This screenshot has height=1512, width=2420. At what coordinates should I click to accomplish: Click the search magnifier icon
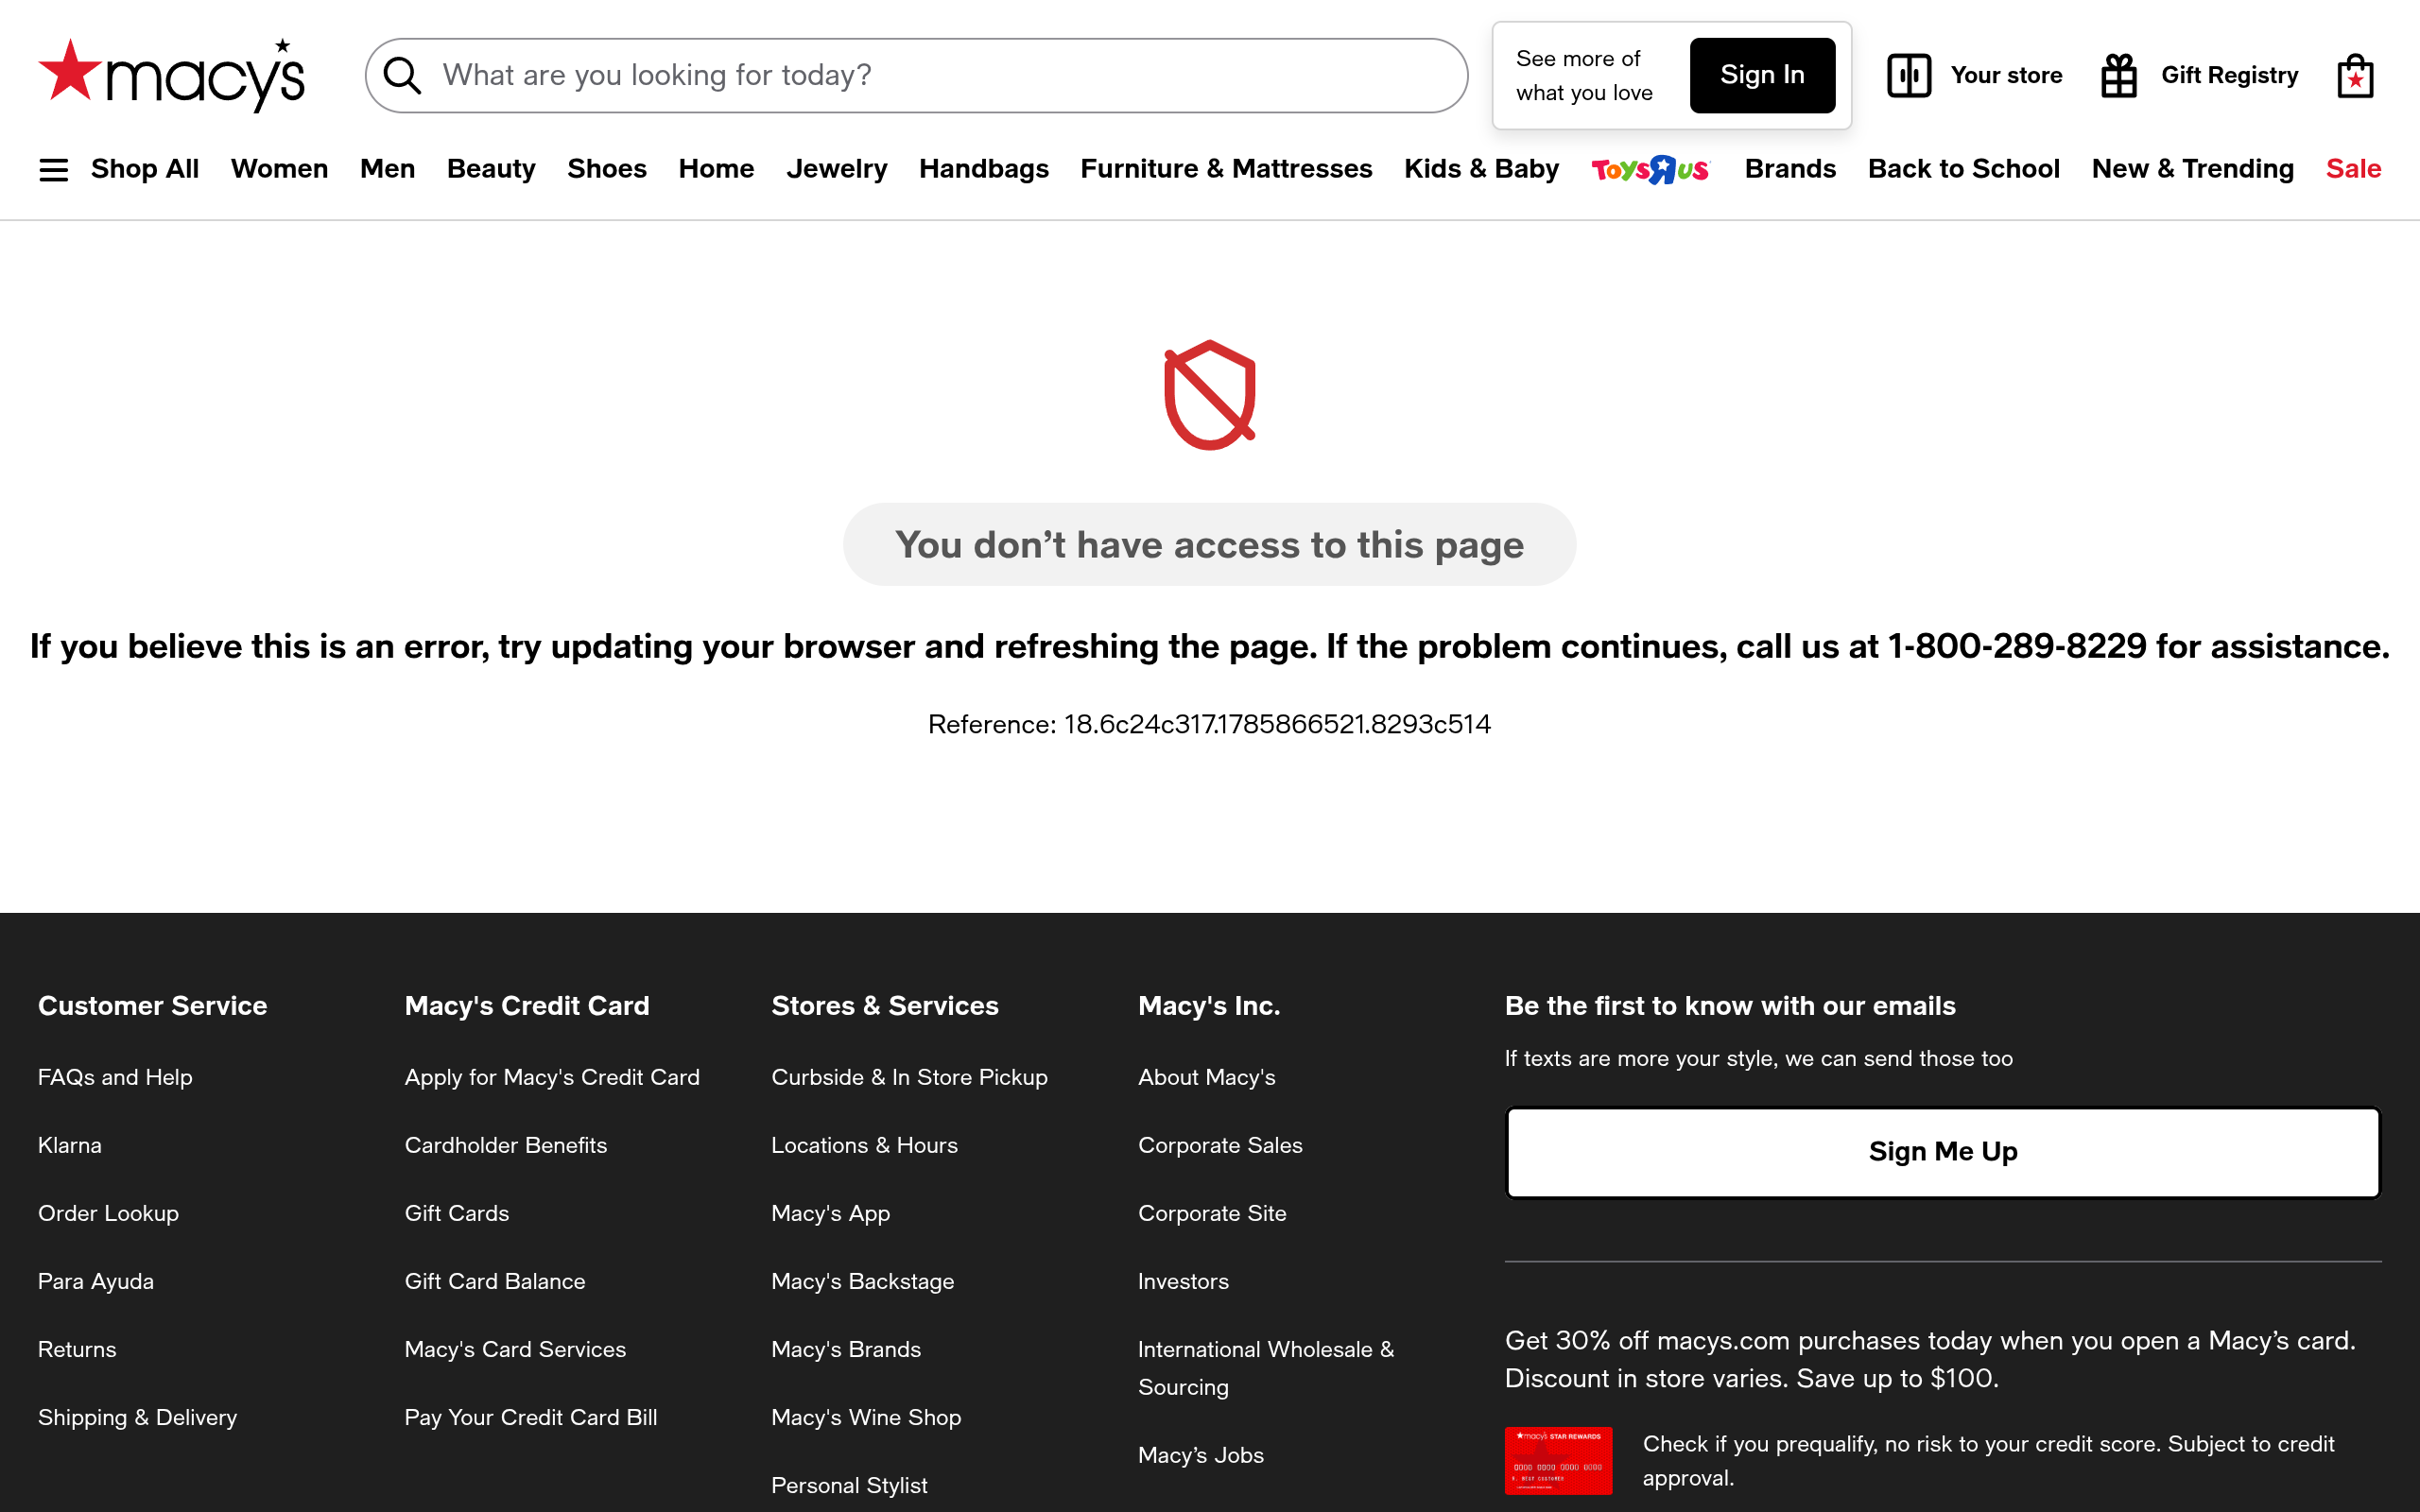[x=402, y=75]
